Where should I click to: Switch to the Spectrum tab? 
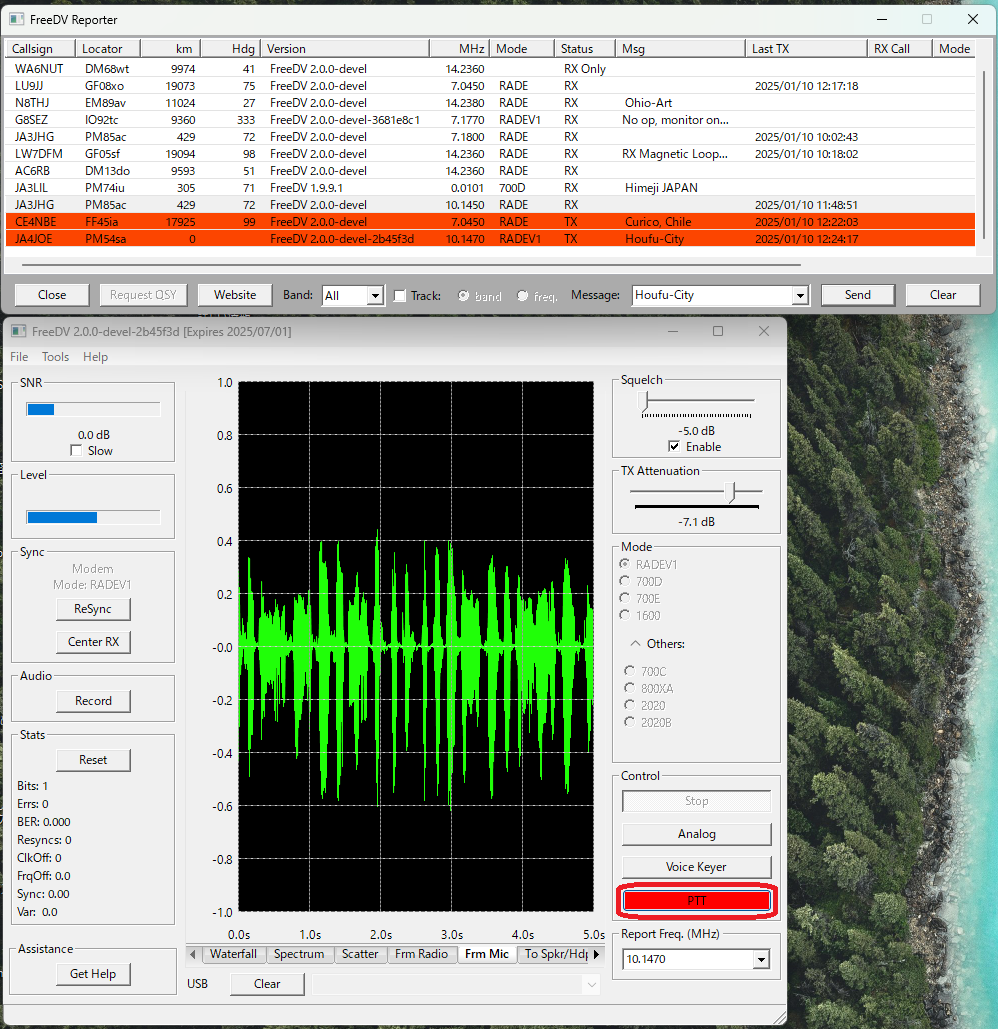tap(299, 954)
